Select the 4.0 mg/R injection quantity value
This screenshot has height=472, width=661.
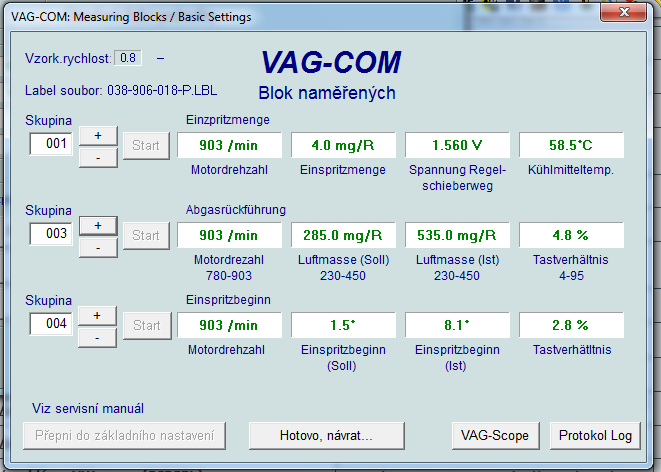[x=343, y=145]
